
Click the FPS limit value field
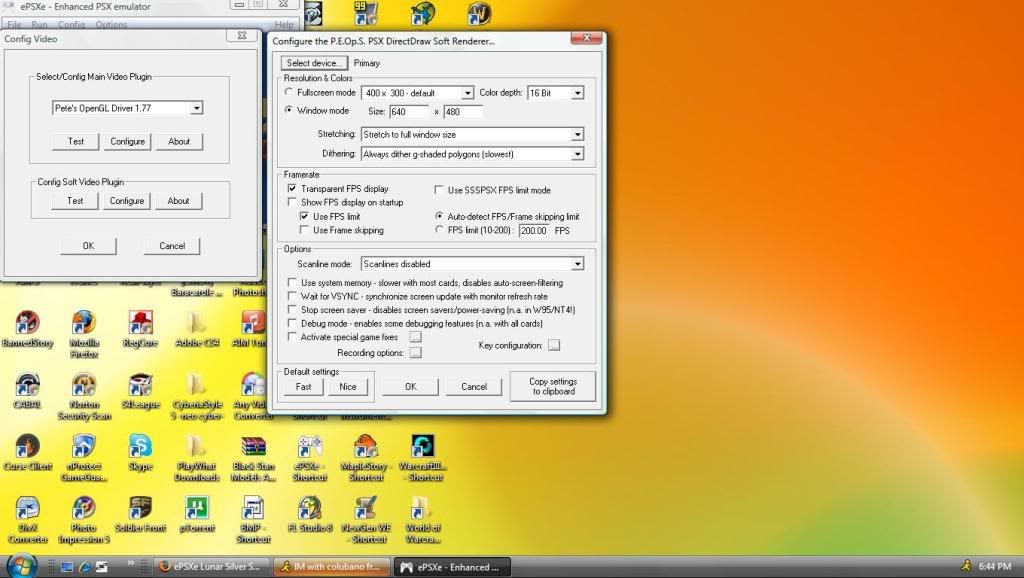(x=534, y=231)
